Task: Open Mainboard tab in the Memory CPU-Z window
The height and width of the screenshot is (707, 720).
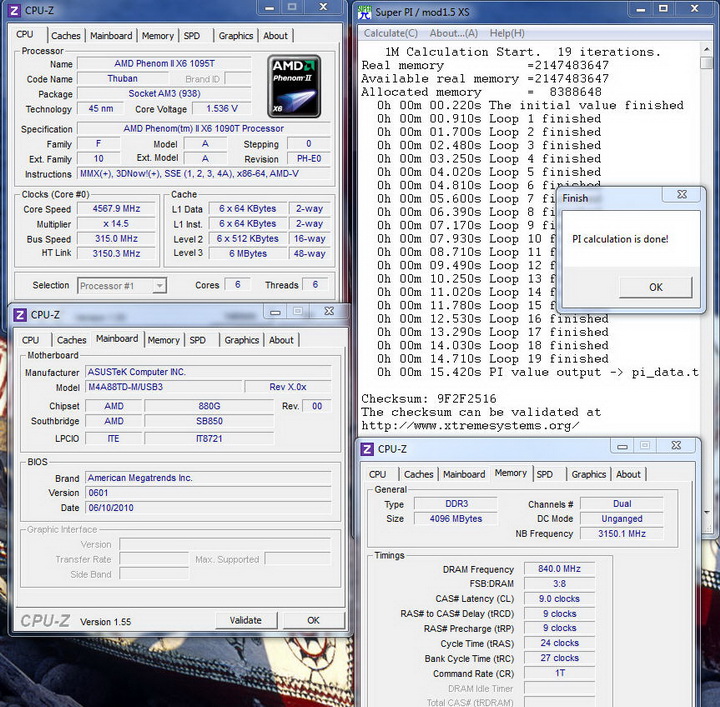Action: 464,474
